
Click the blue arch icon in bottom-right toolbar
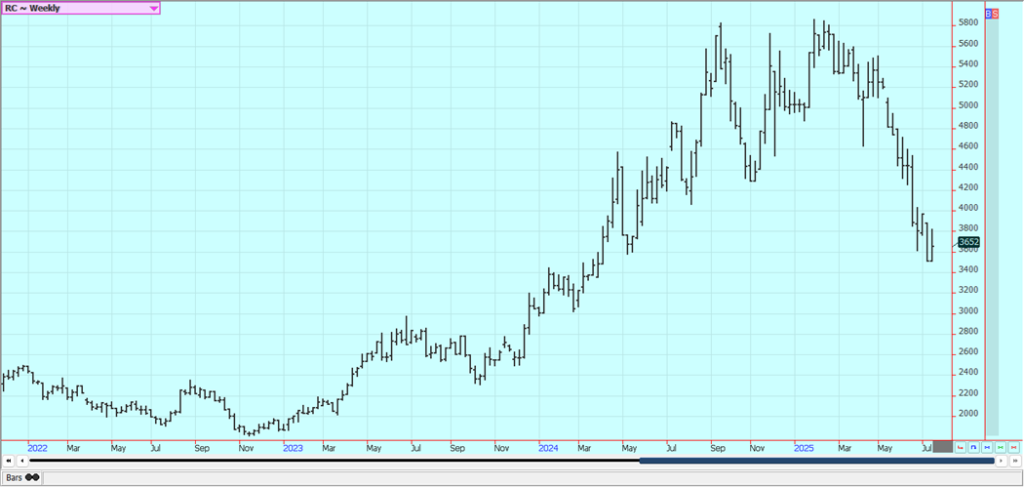coord(973,447)
